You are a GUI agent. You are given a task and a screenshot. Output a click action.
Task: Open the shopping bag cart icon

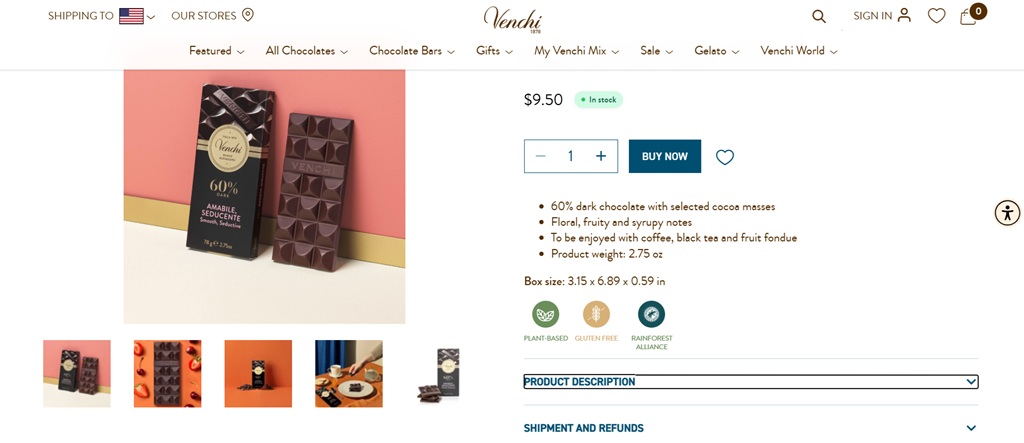coord(968,16)
